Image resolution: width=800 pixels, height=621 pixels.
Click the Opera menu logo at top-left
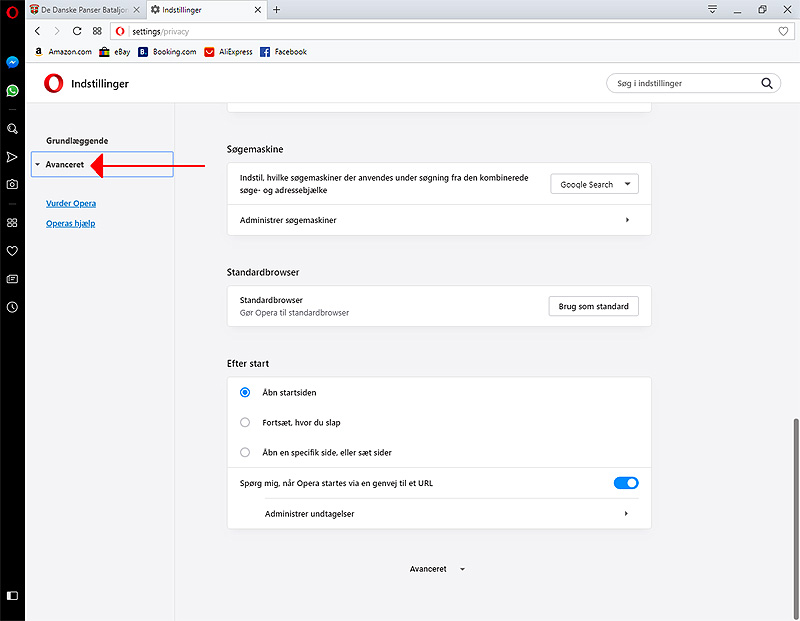[12, 10]
